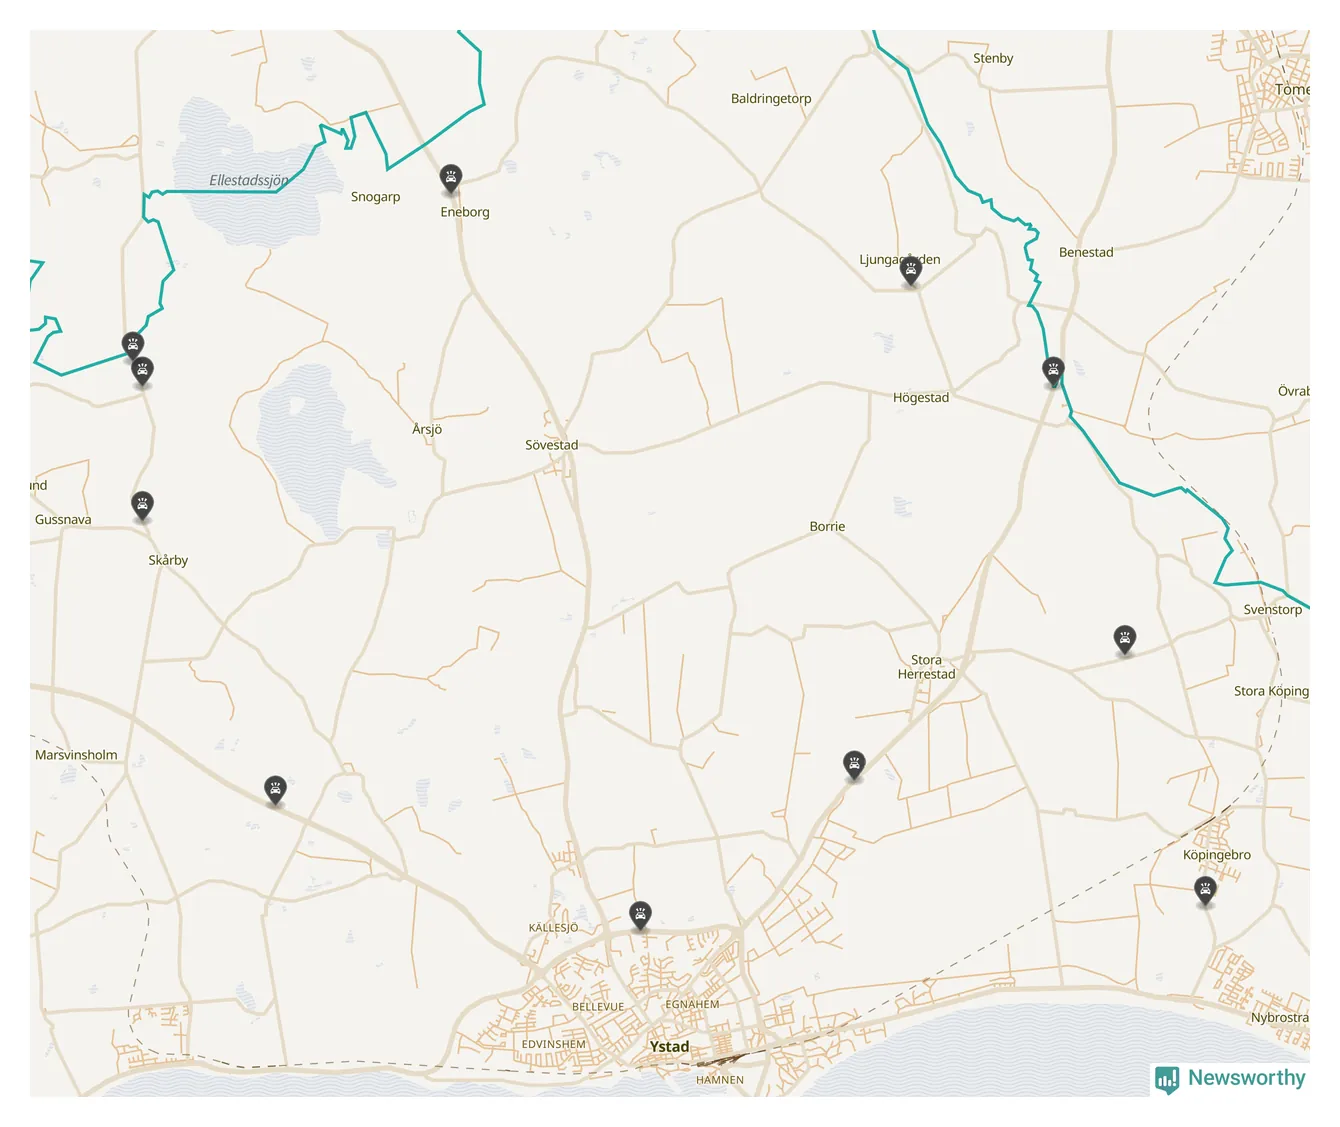
Task: Click the Ellestadssjön lake label
Action: click(x=248, y=180)
